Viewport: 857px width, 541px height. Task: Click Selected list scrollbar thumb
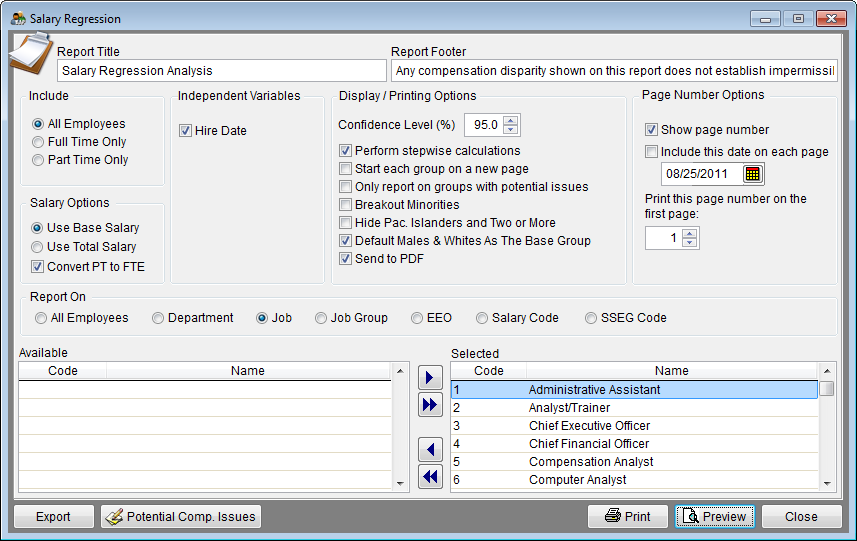tap(827, 389)
